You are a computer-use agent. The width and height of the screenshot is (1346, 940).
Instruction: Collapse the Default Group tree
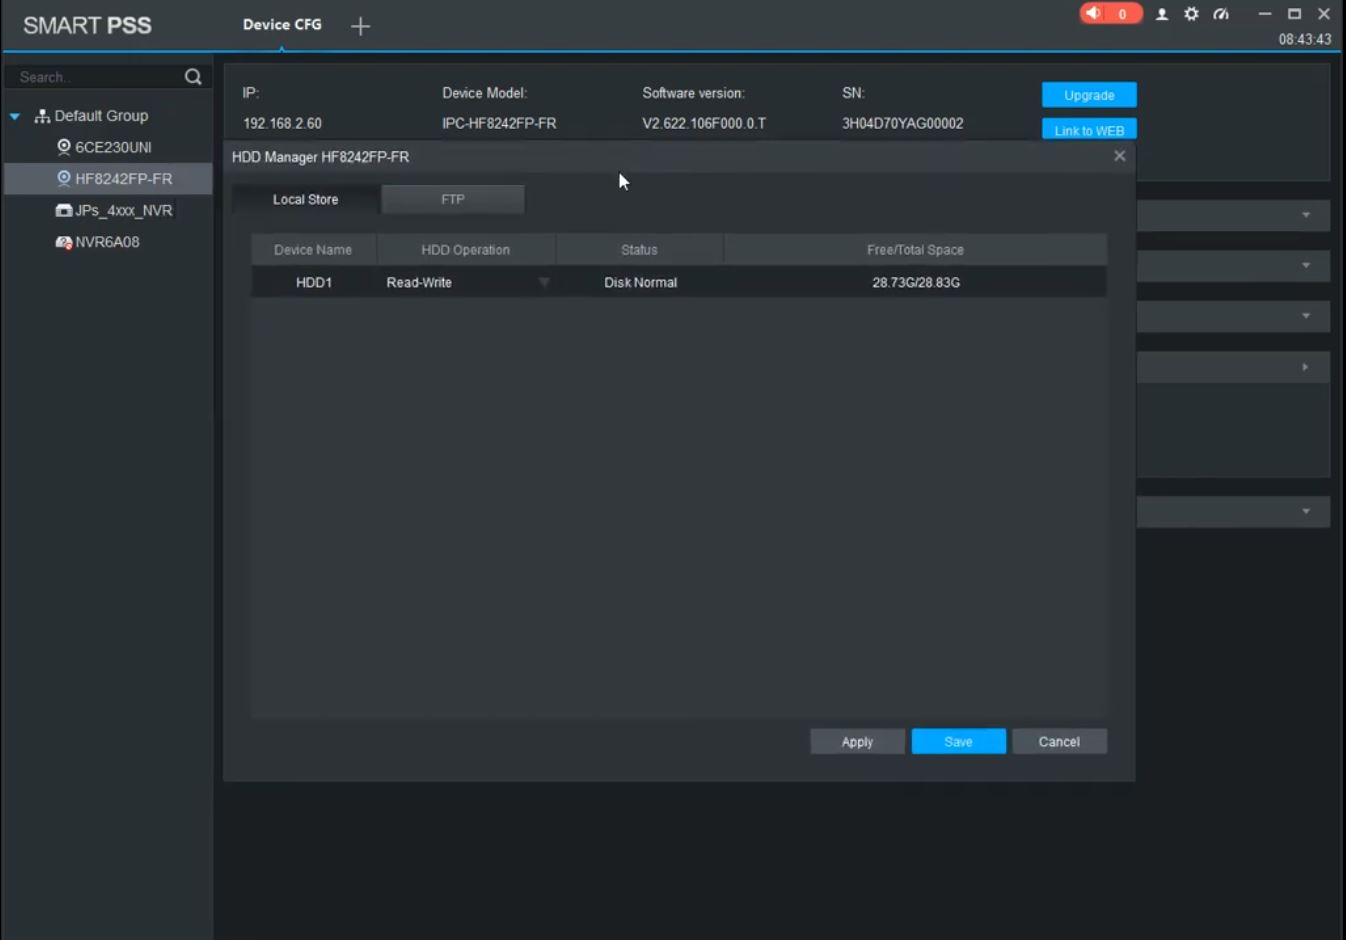tap(15, 116)
